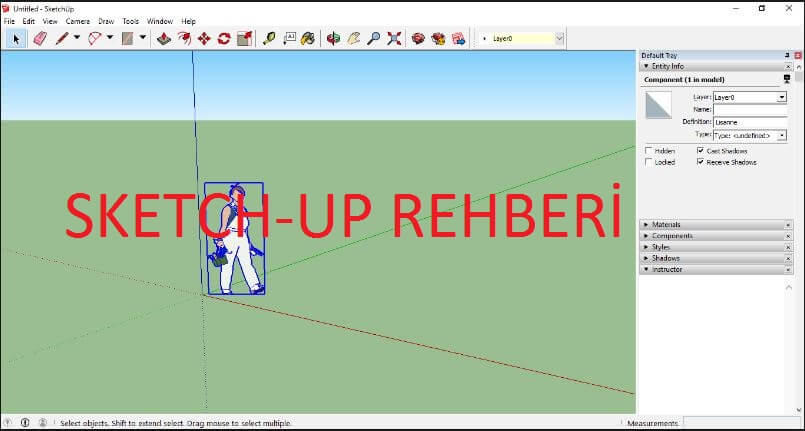Screen dimensions: 805x431
Task: Close the Shadows panel
Action: coord(788,258)
